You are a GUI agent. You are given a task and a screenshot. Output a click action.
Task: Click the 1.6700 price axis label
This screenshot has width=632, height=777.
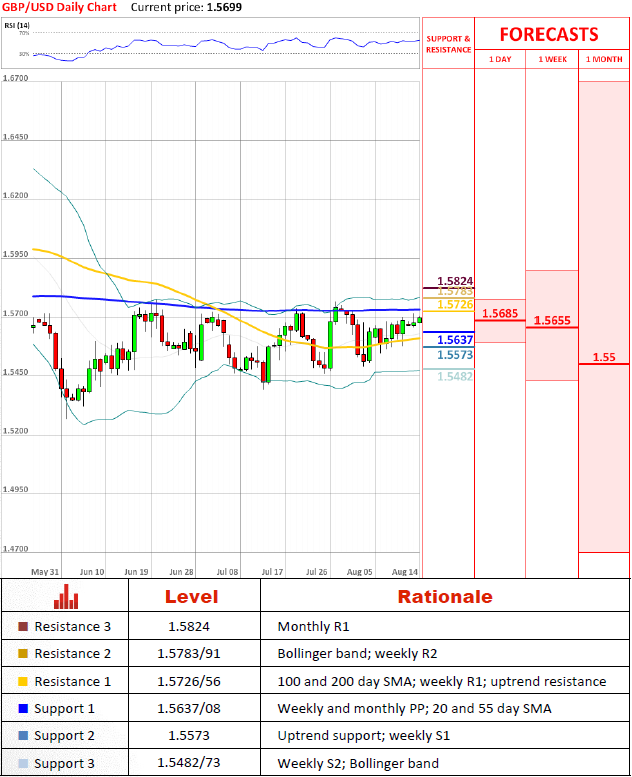[x=15, y=78]
